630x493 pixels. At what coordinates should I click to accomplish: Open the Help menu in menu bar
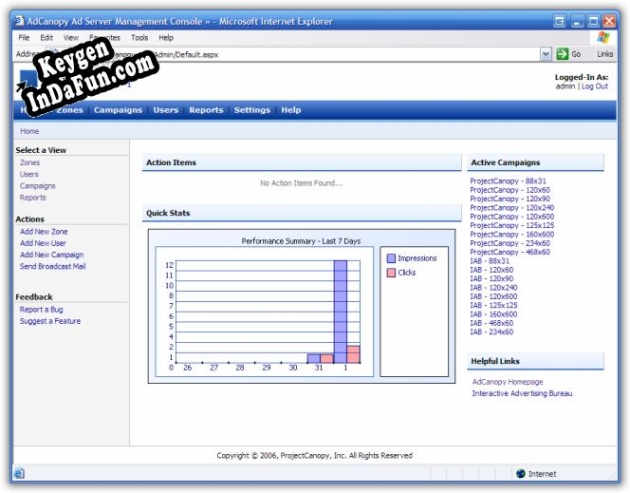(x=166, y=38)
